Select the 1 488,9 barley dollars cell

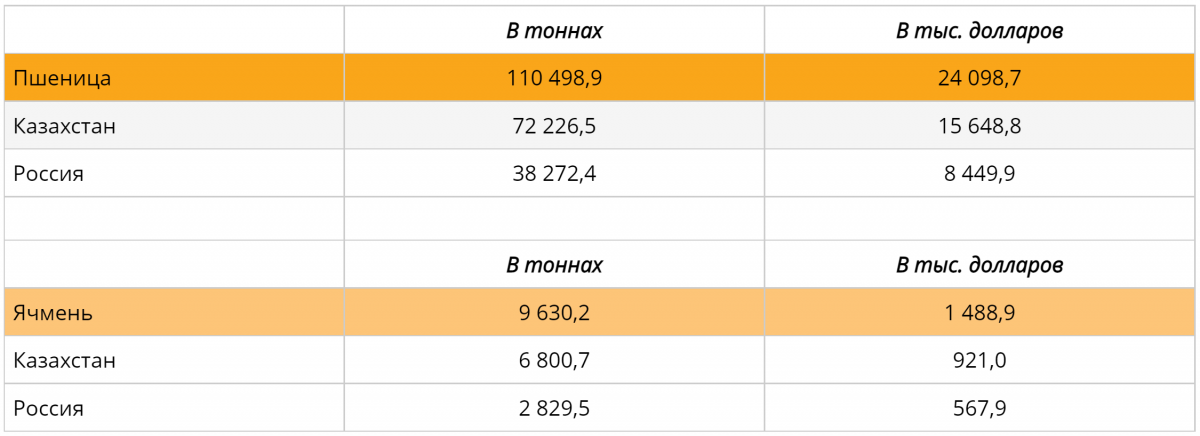coord(980,313)
